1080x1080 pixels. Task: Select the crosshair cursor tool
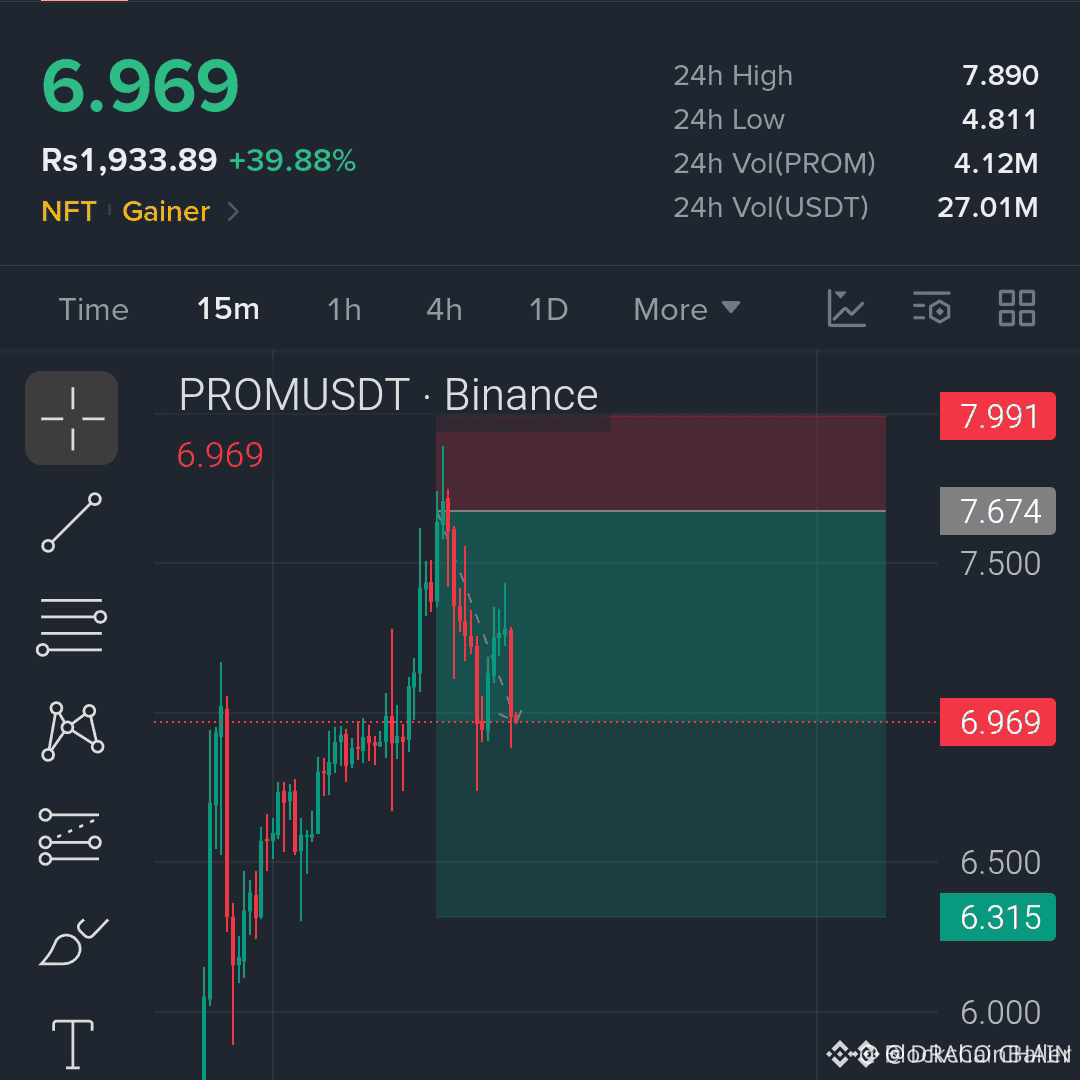click(x=72, y=418)
